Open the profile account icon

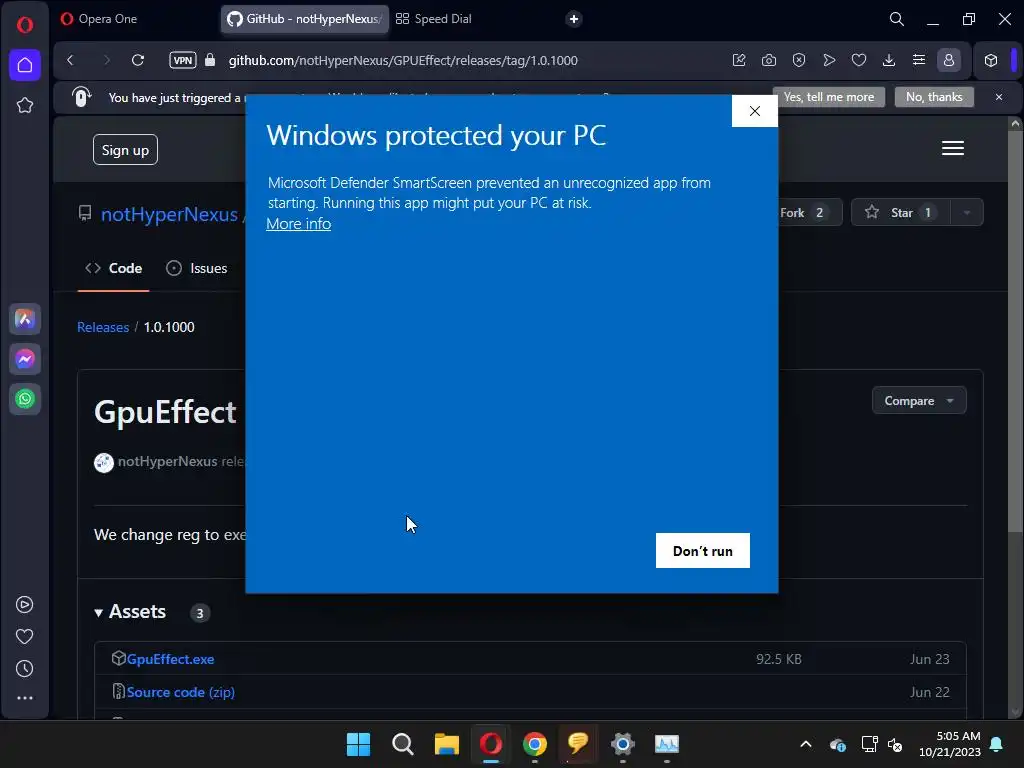coord(949,60)
